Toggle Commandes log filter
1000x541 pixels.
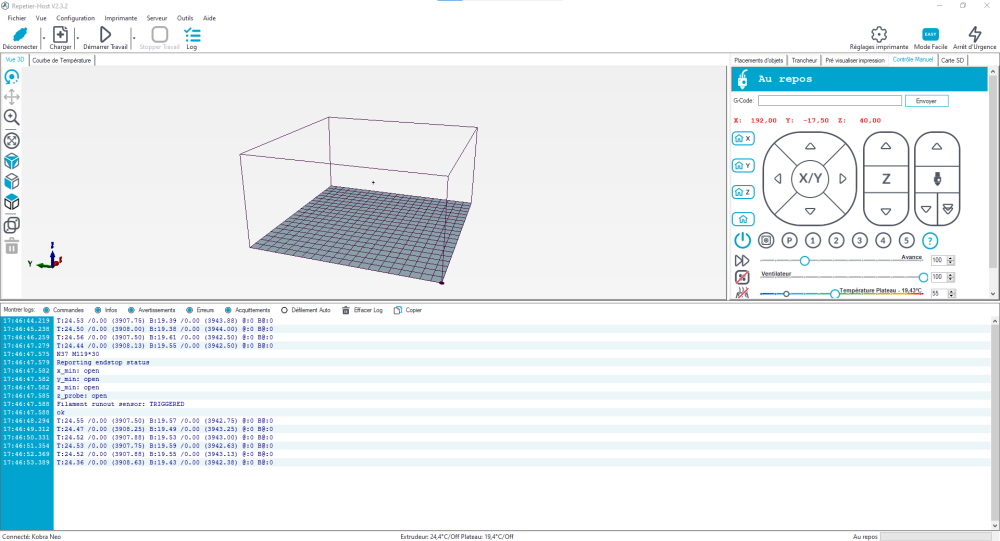click(46, 310)
